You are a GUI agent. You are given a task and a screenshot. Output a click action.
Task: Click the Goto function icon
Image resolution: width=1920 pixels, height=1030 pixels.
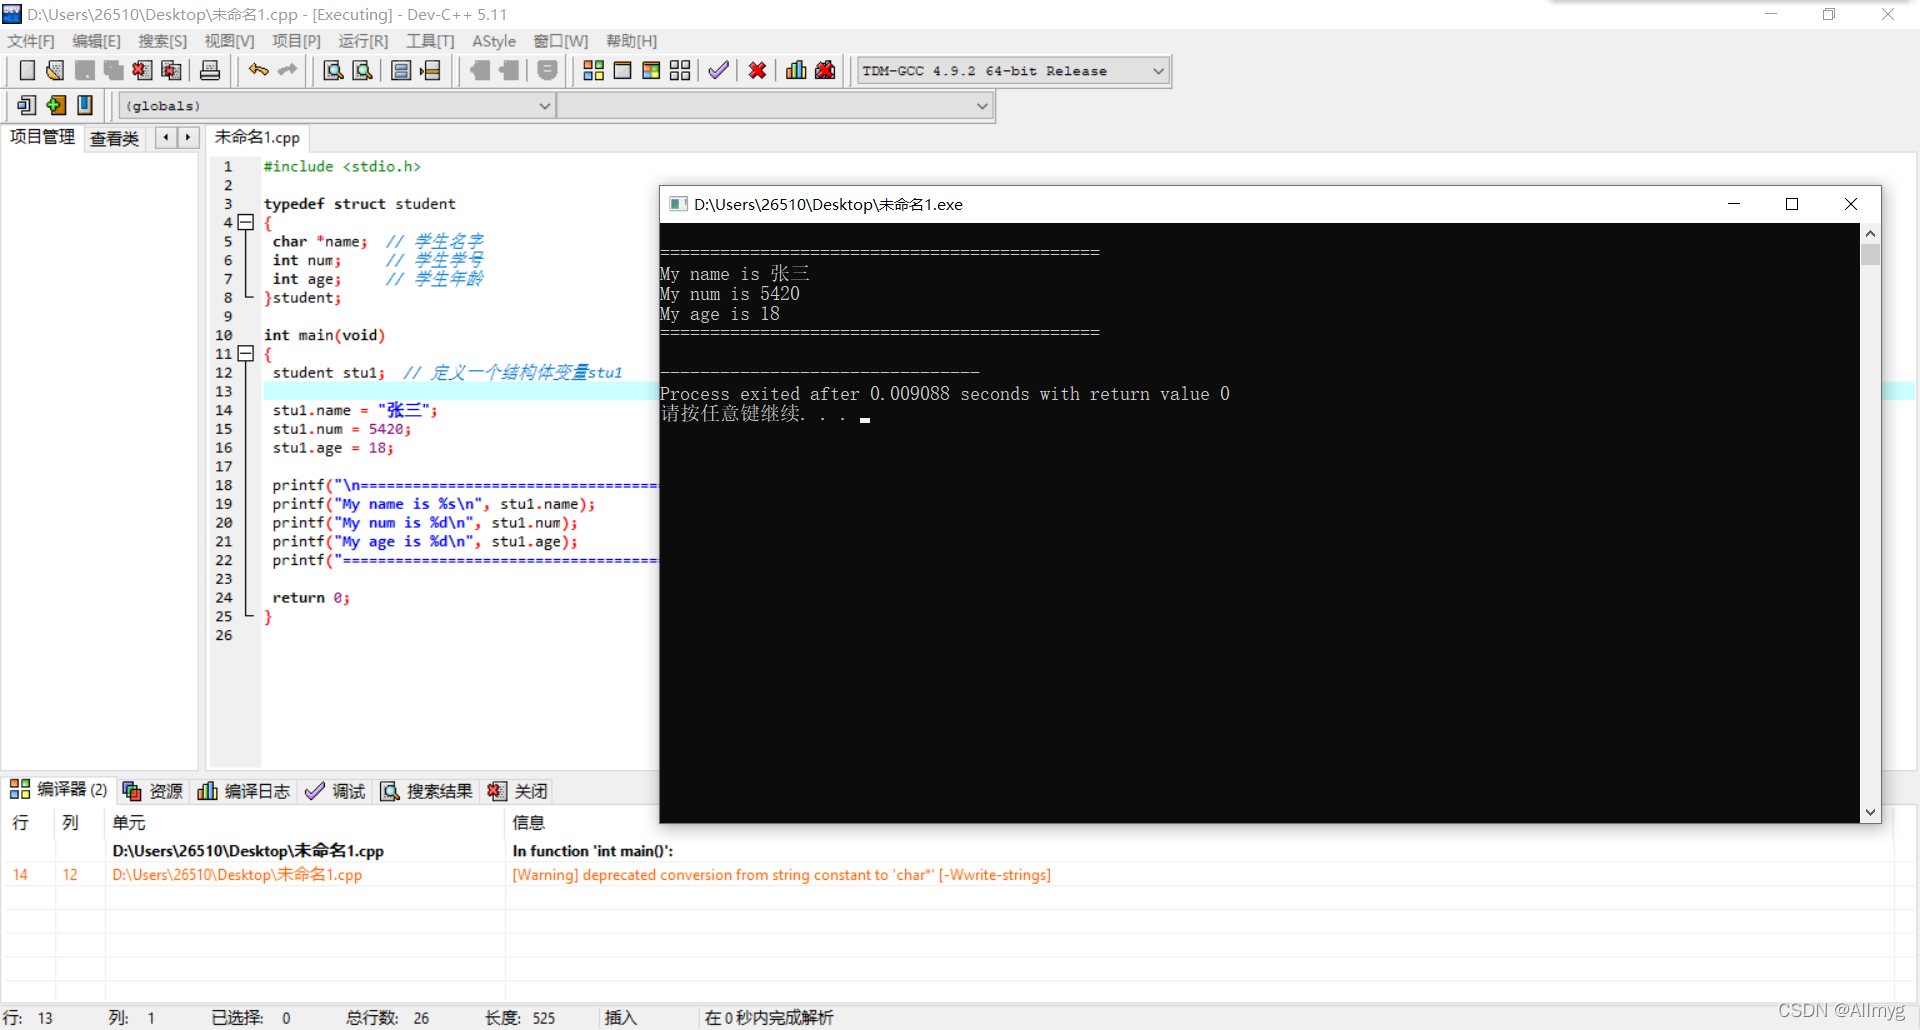coord(401,70)
